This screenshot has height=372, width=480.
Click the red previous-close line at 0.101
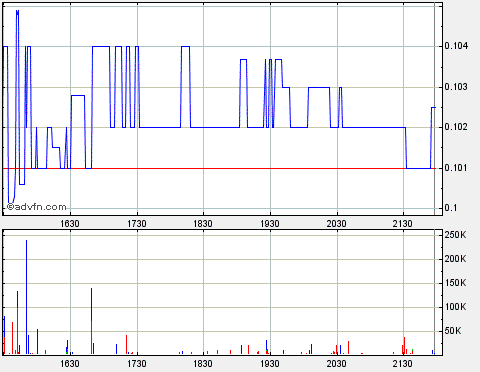[x=219, y=169]
